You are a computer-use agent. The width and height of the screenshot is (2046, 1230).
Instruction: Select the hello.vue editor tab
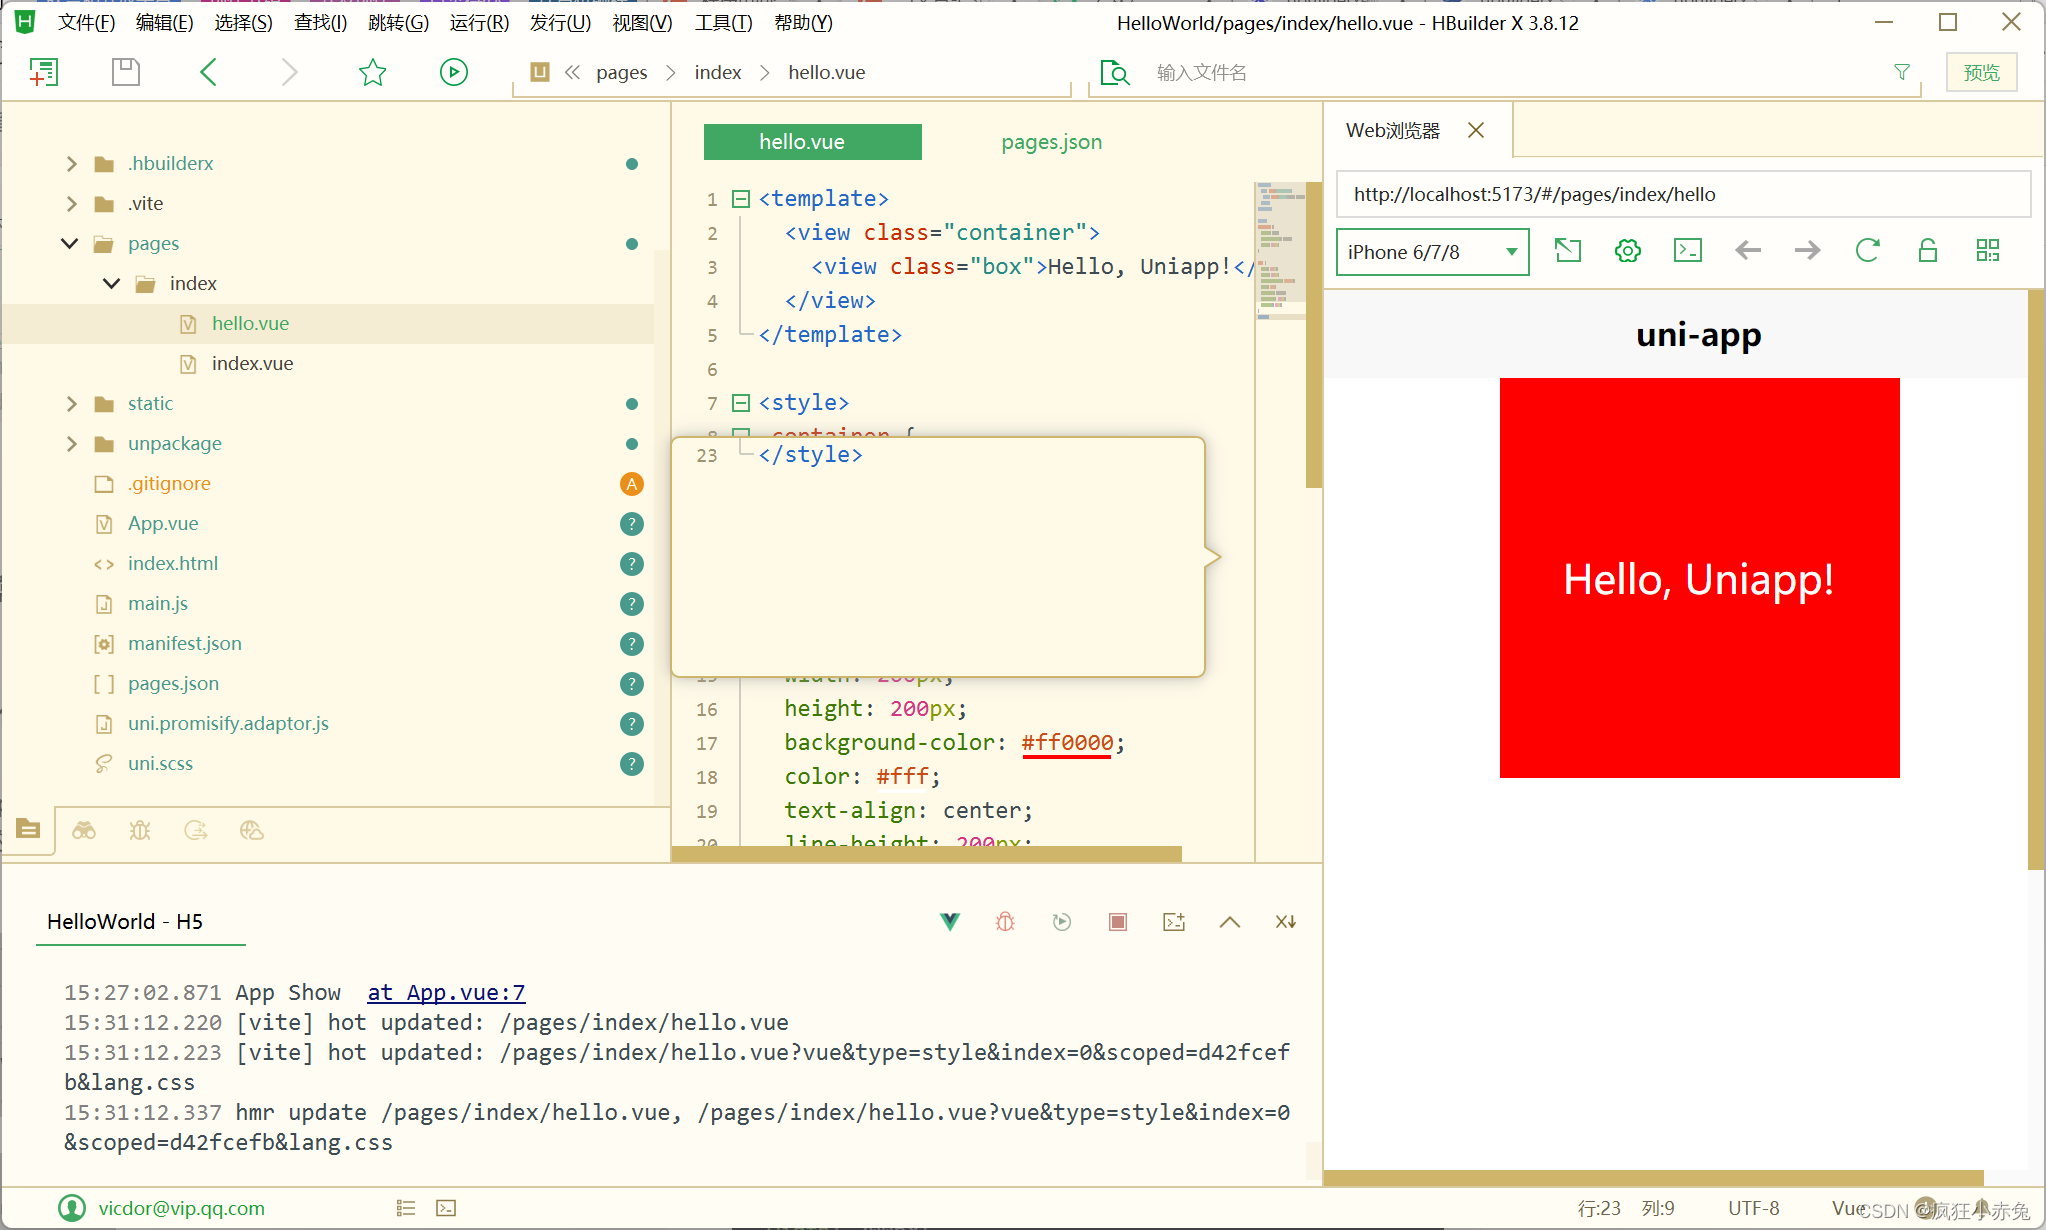[812, 142]
